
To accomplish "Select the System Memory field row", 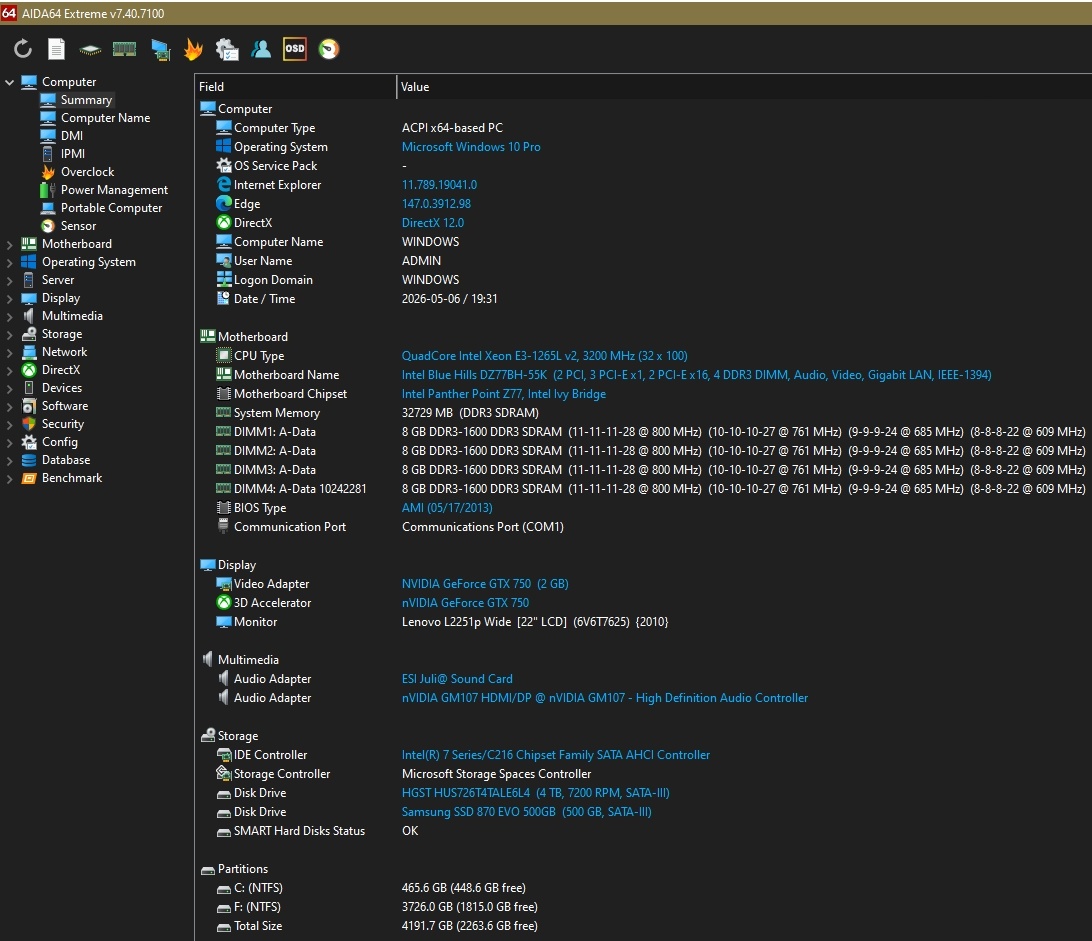I will point(644,413).
